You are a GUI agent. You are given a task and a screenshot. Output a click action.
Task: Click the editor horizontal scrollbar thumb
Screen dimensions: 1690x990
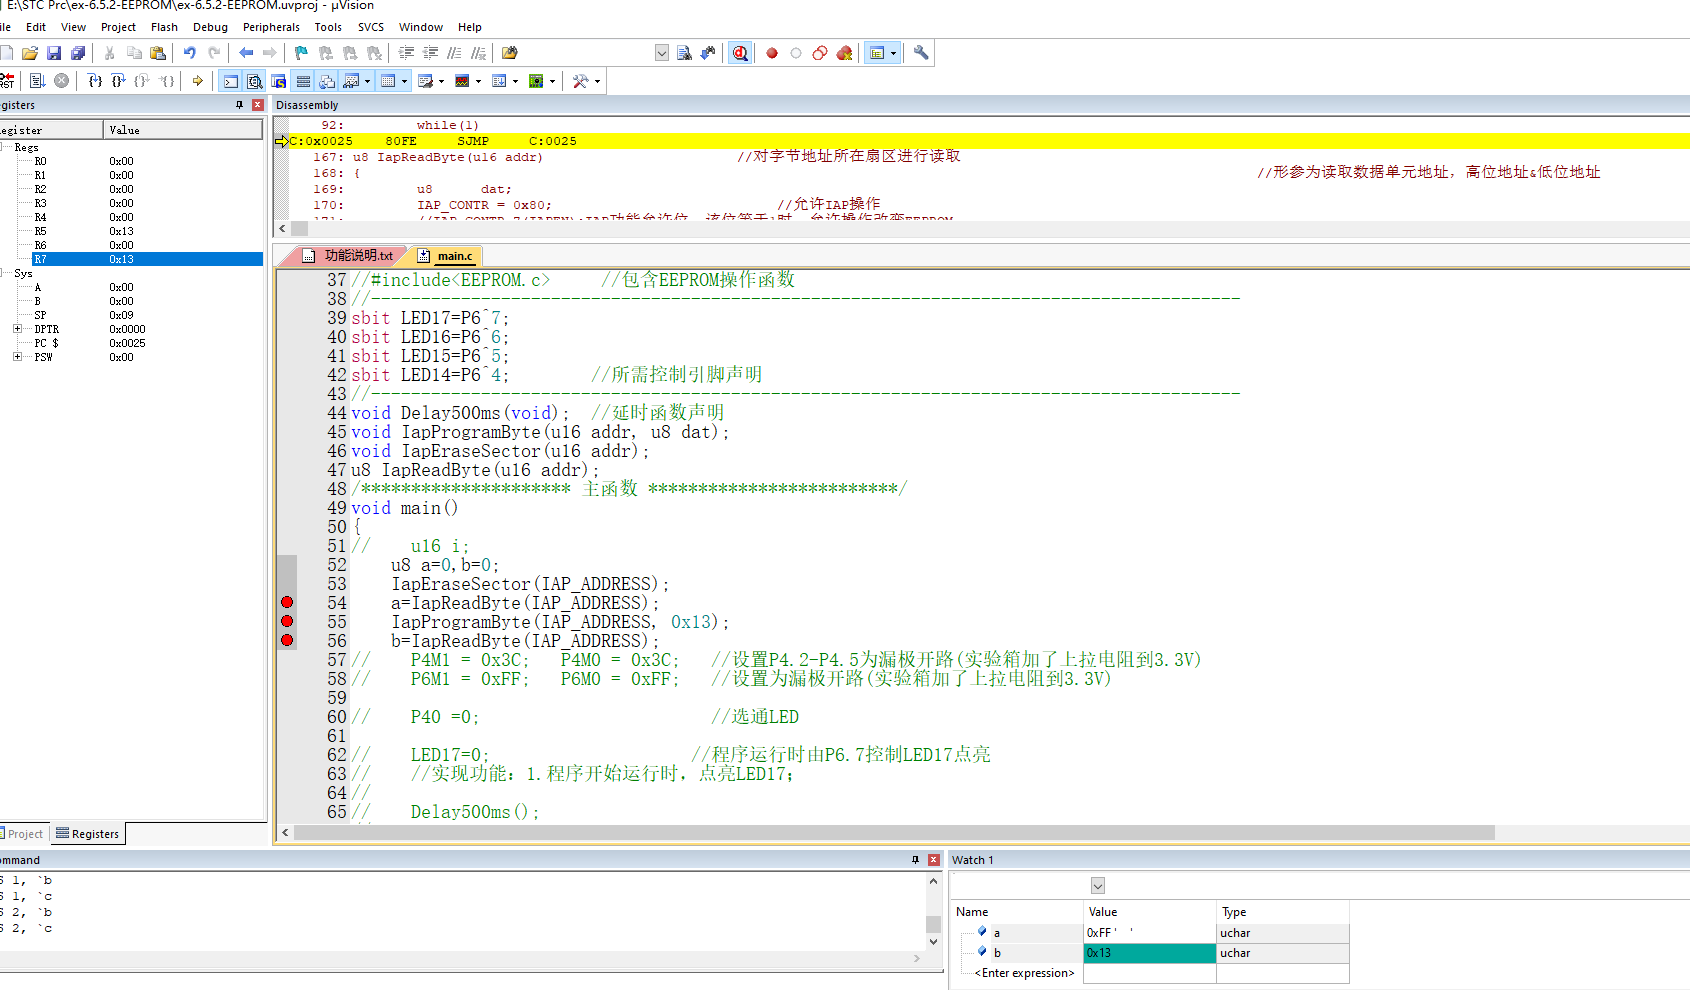tap(895, 833)
